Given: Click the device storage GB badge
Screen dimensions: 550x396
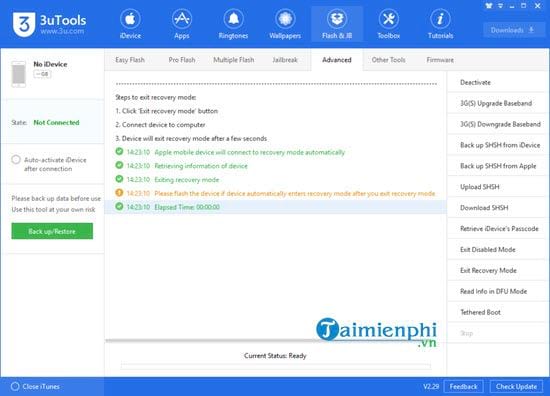Looking at the screenshot, I should tap(42, 74).
